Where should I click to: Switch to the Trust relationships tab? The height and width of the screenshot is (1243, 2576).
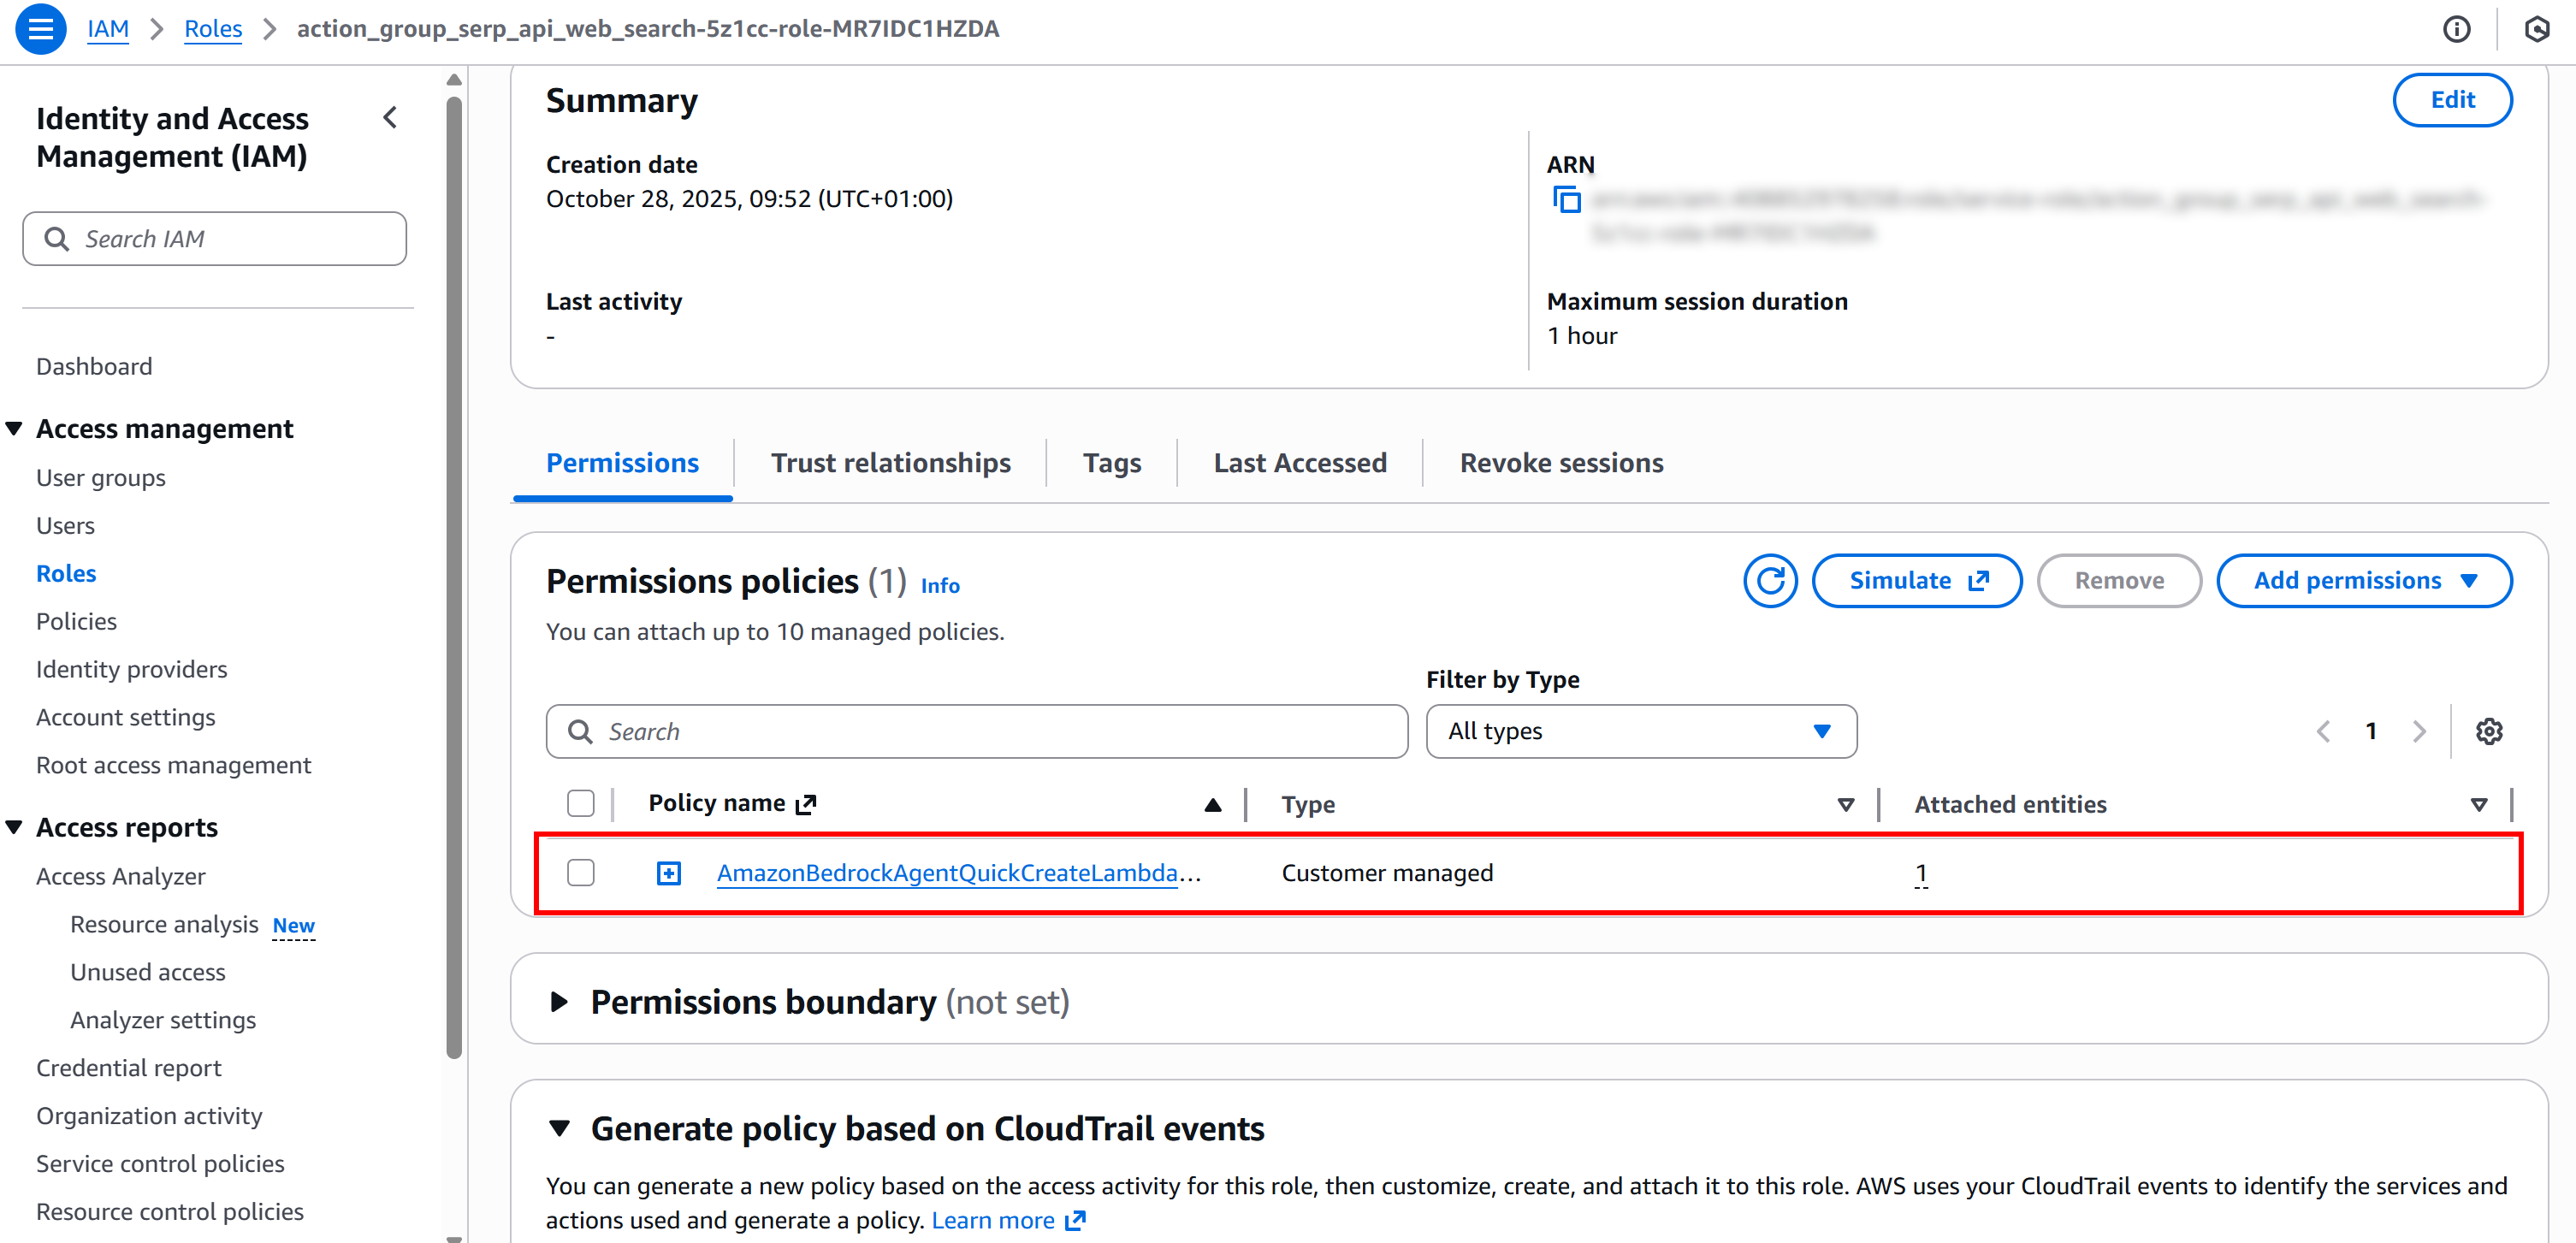click(x=890, y=462)
